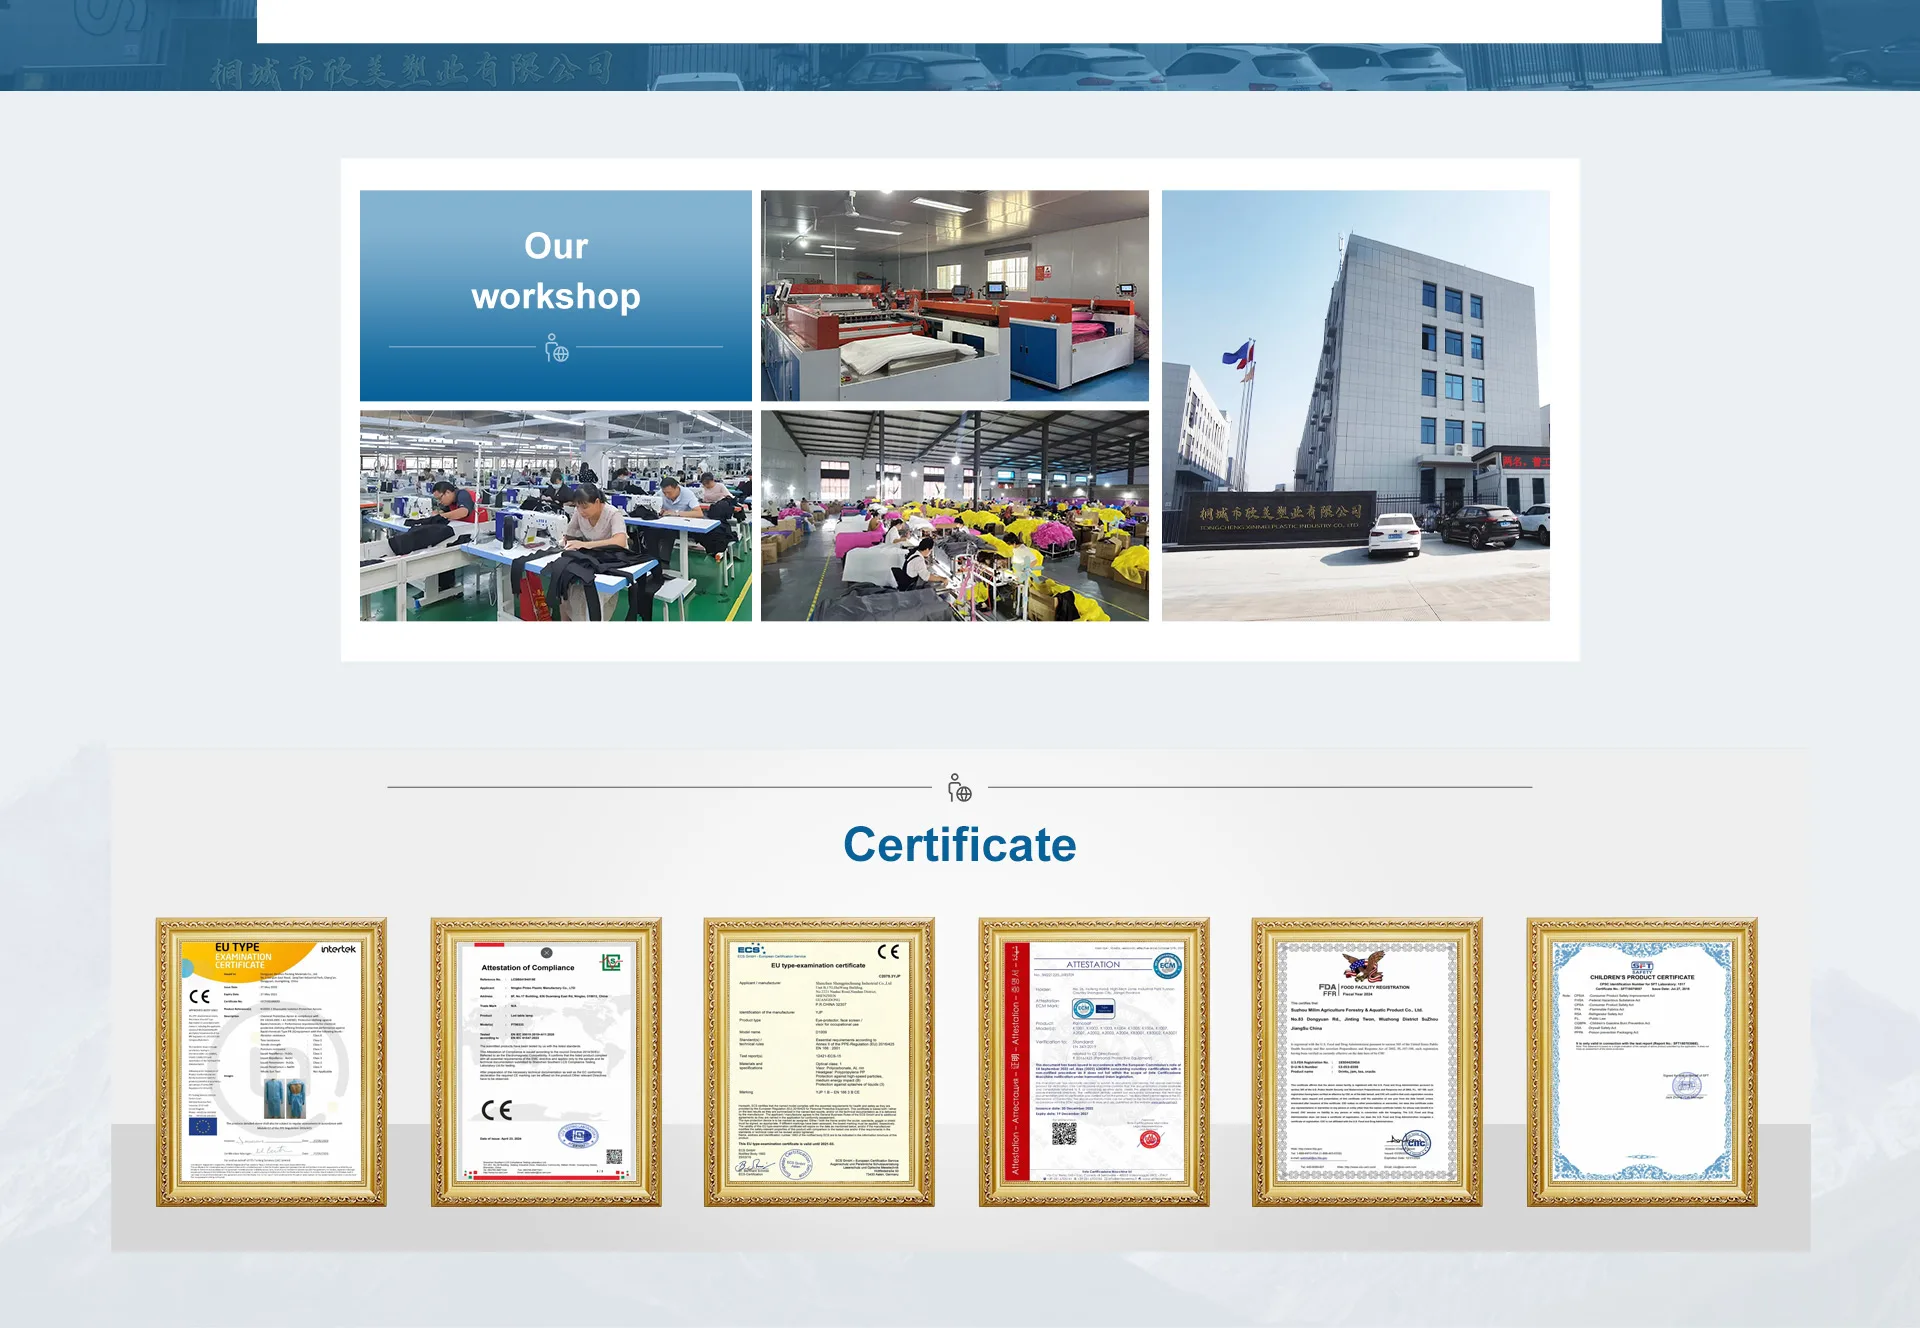Click the SFT logo on the children's product certificate
1920x1328 pixels.
click(1642, 966)
